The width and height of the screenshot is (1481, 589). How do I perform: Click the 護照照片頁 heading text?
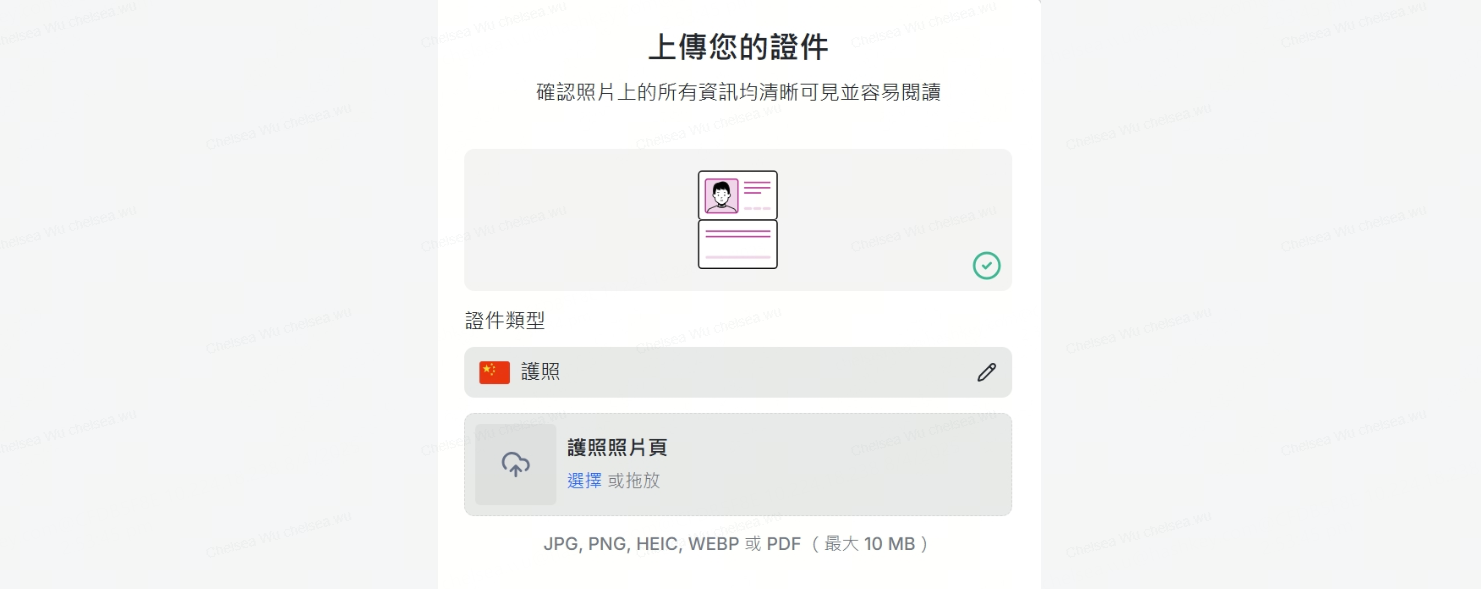[617, 448]
